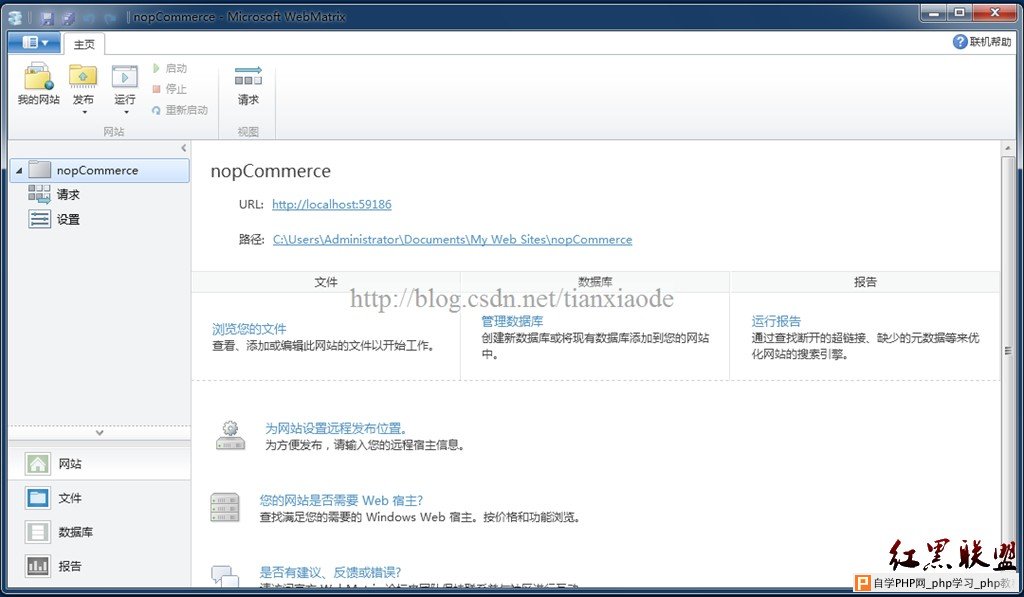Click the 报告 column header

pos(865,282)
